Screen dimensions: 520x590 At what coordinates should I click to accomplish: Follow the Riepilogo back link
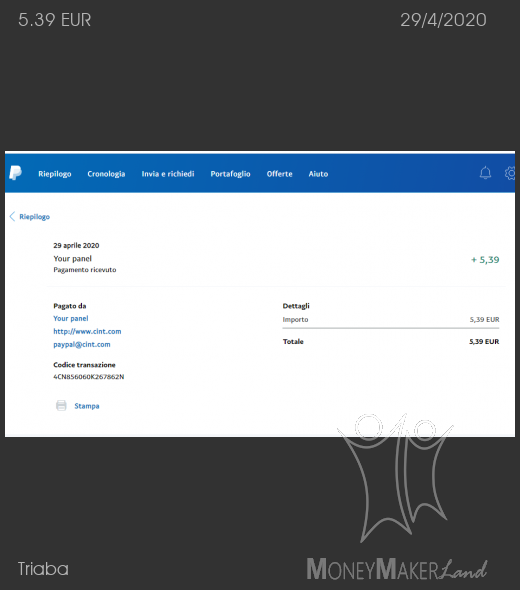[35, 217]
